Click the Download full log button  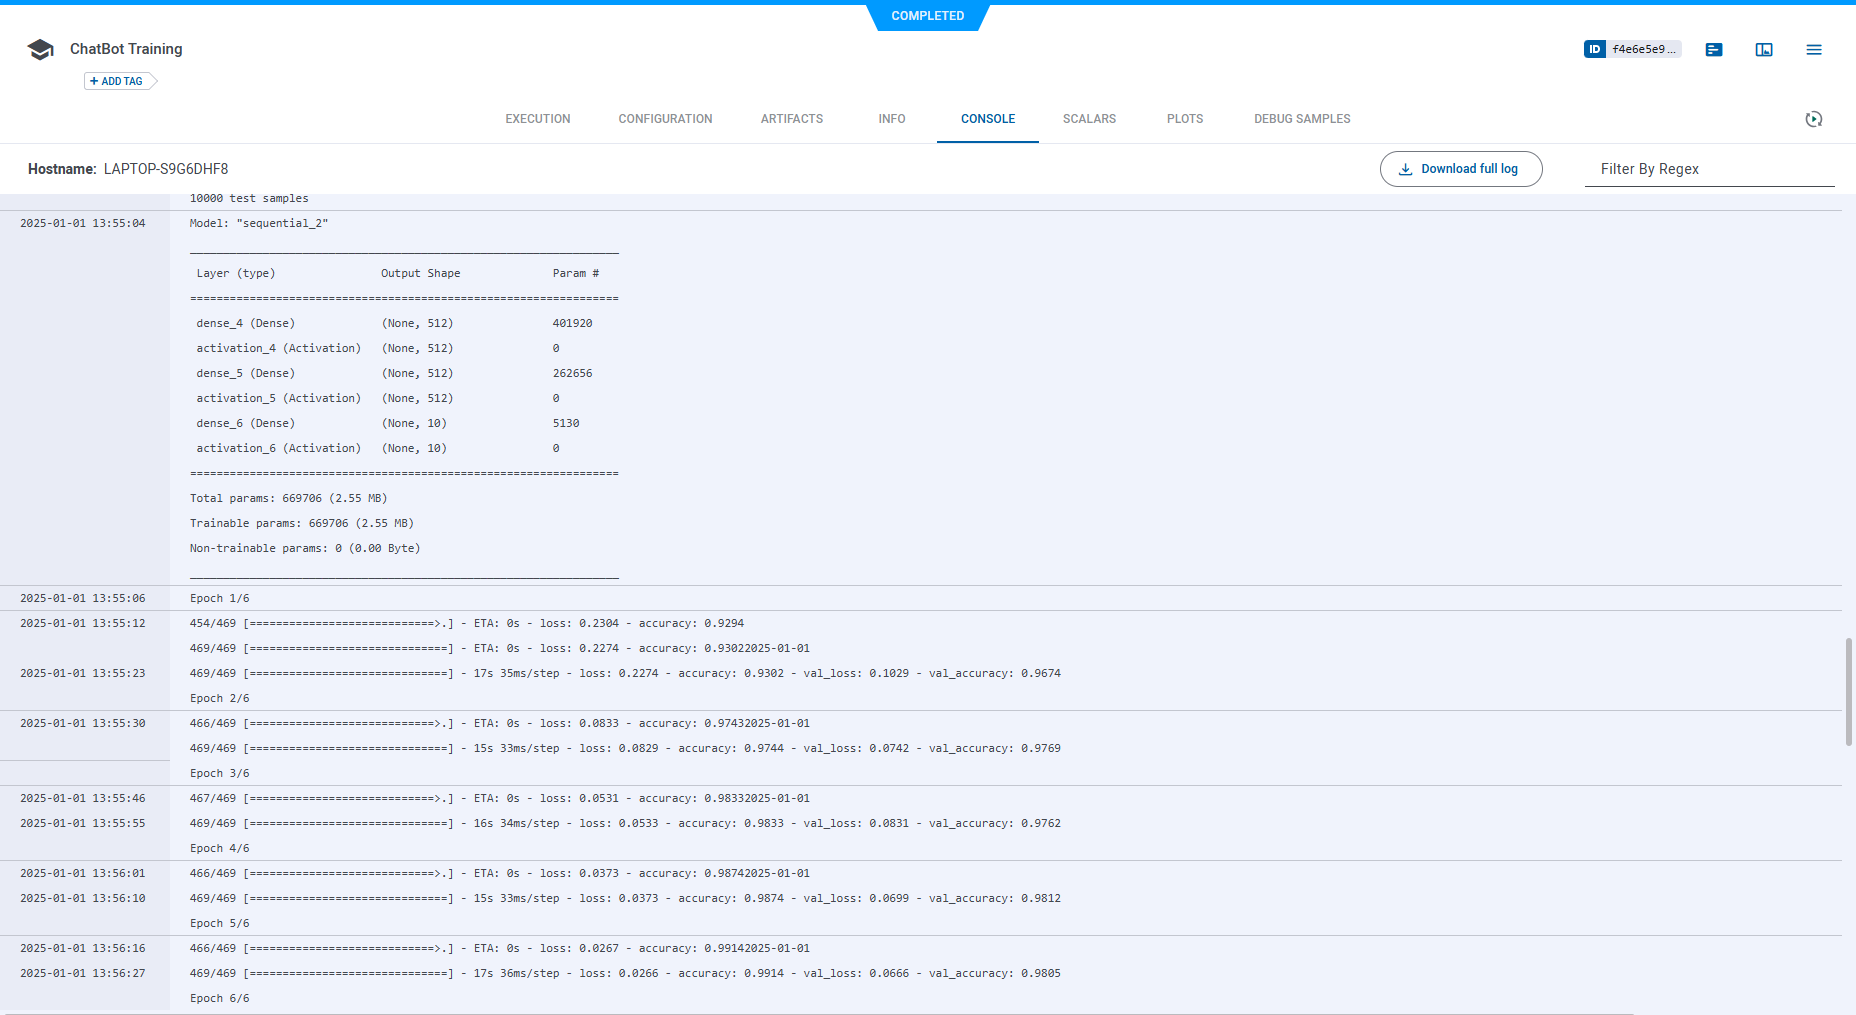pyautogui.click(x=1461, y=169)
